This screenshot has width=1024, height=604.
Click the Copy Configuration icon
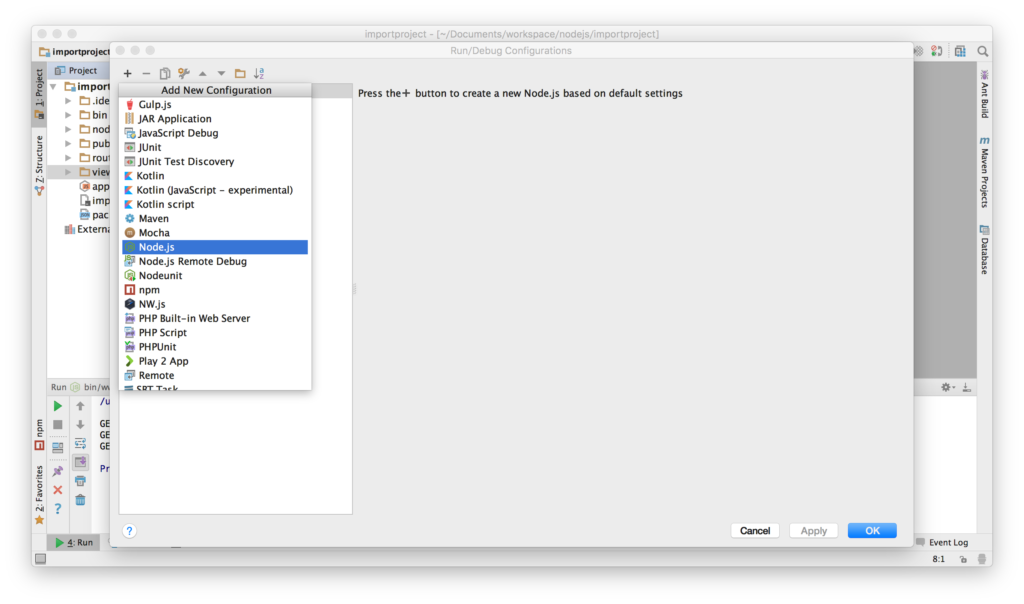click(x=165, y=73)
